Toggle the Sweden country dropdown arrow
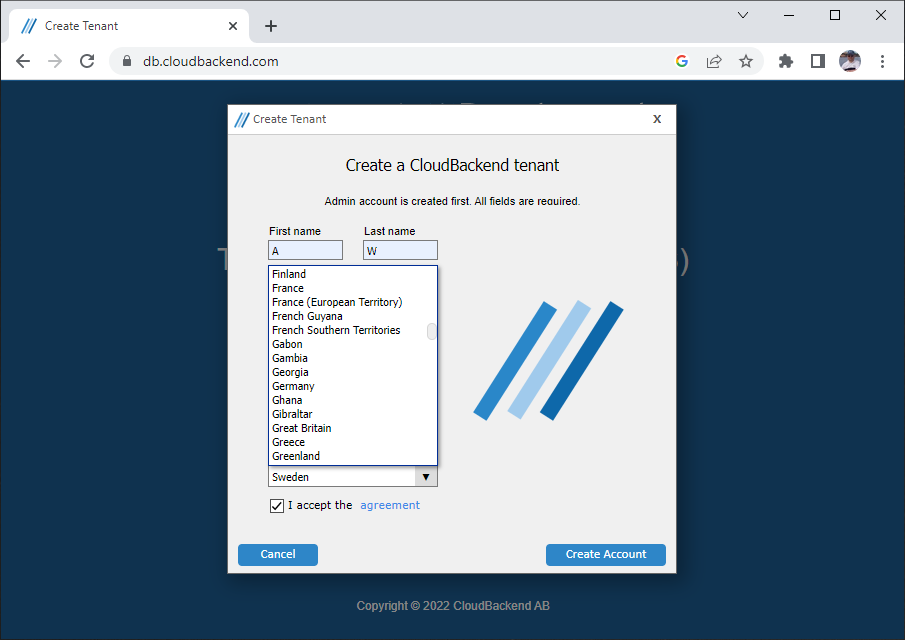905x640 pixels. pyautogui.click(x=426, y=477)
